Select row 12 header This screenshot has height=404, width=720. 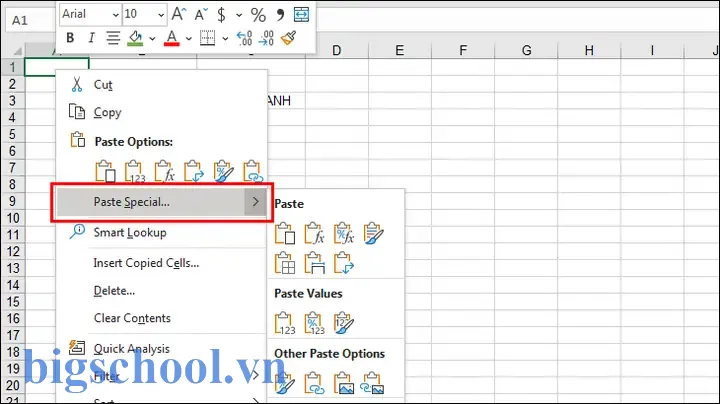[12, 251]
